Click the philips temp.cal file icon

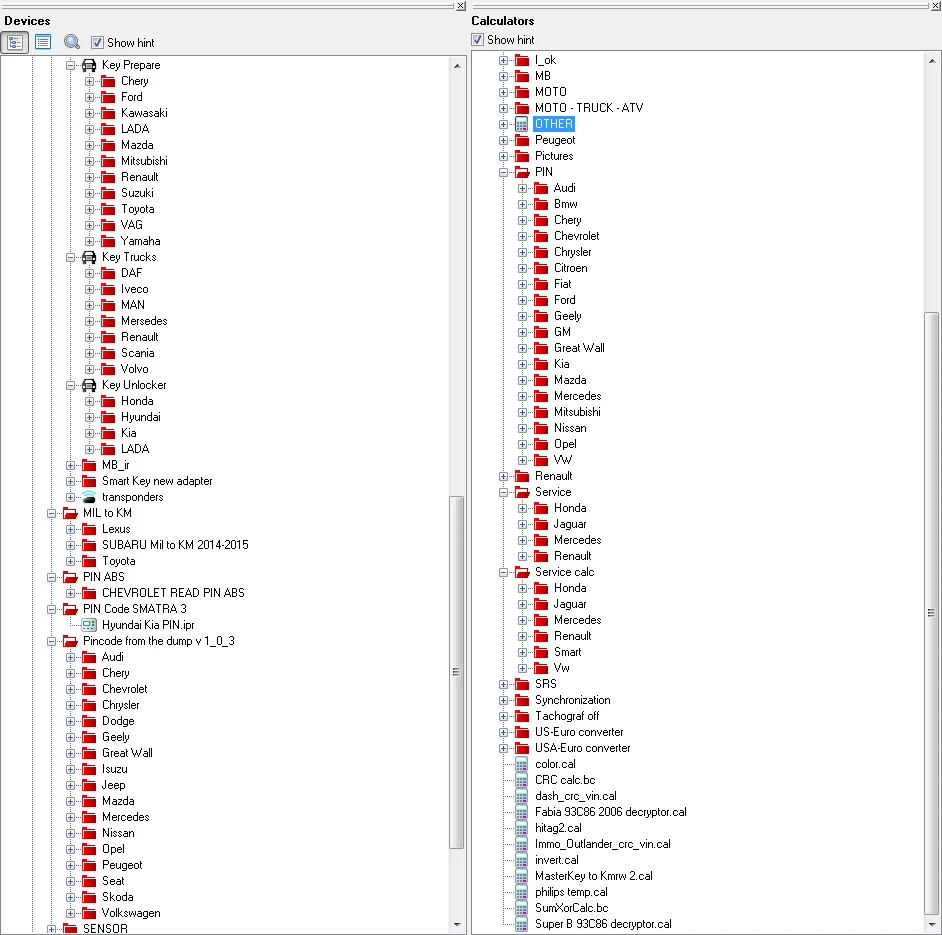pos(521,892)
